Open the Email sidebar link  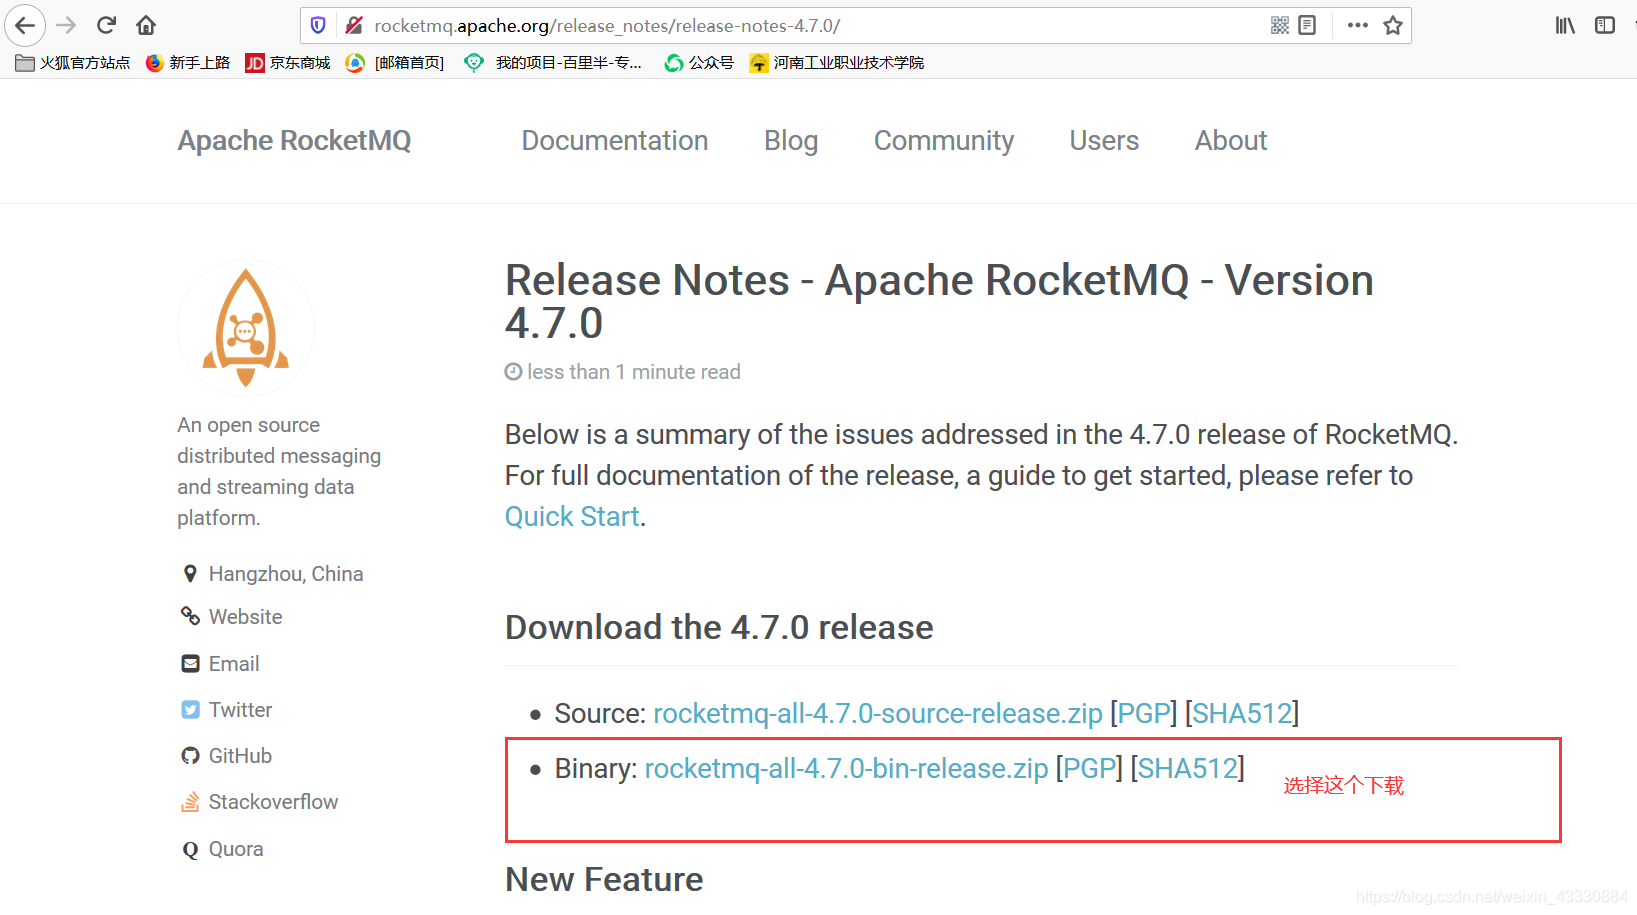[234, 664]
